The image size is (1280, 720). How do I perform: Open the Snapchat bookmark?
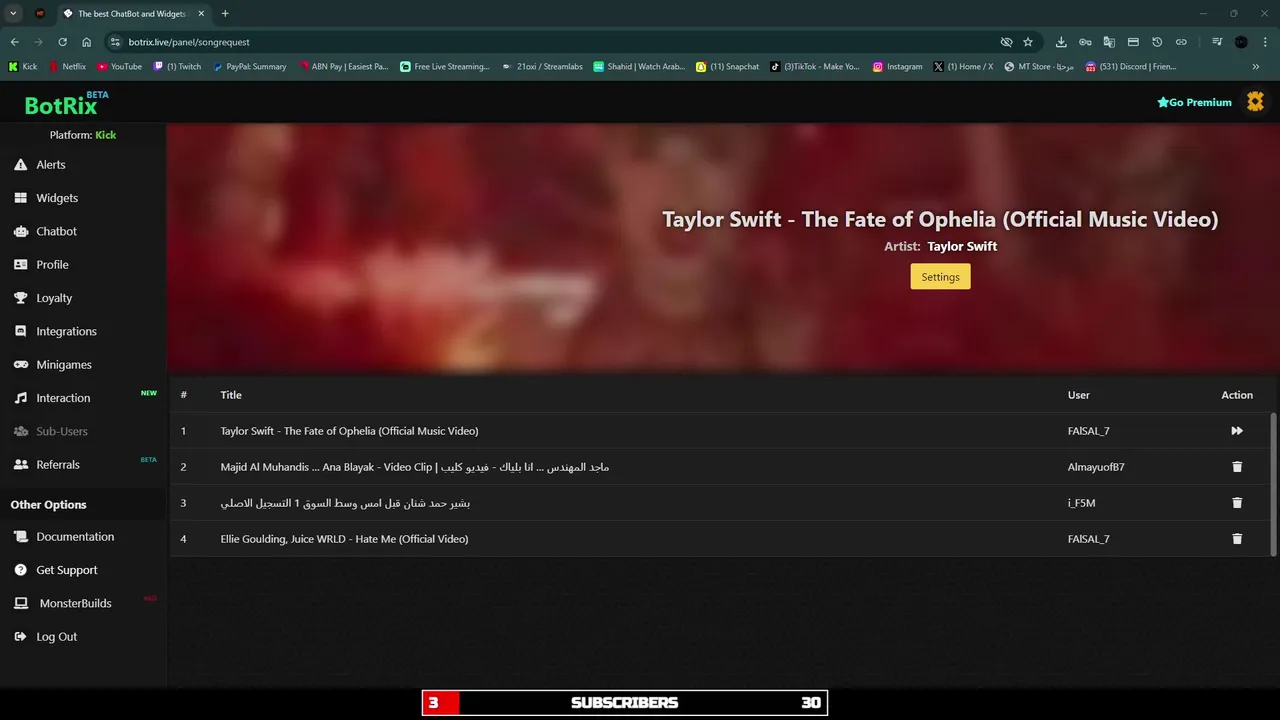click(x=728, y=67)
